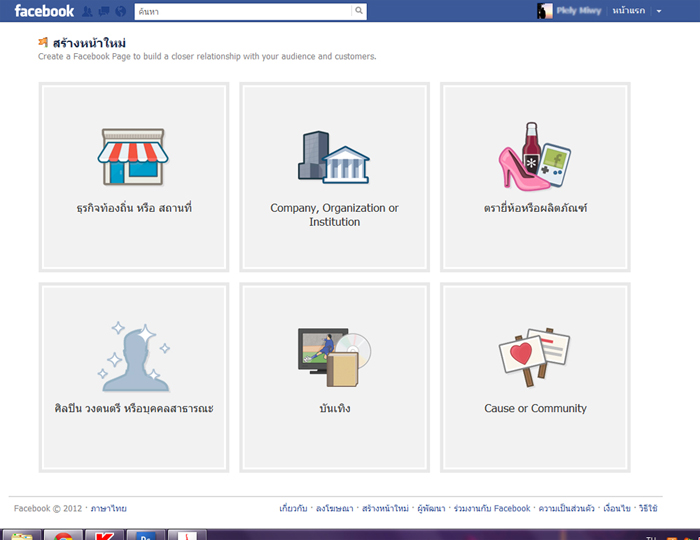700x540 pixels.
Task: Click the search magnifier button
Action: 359,11
